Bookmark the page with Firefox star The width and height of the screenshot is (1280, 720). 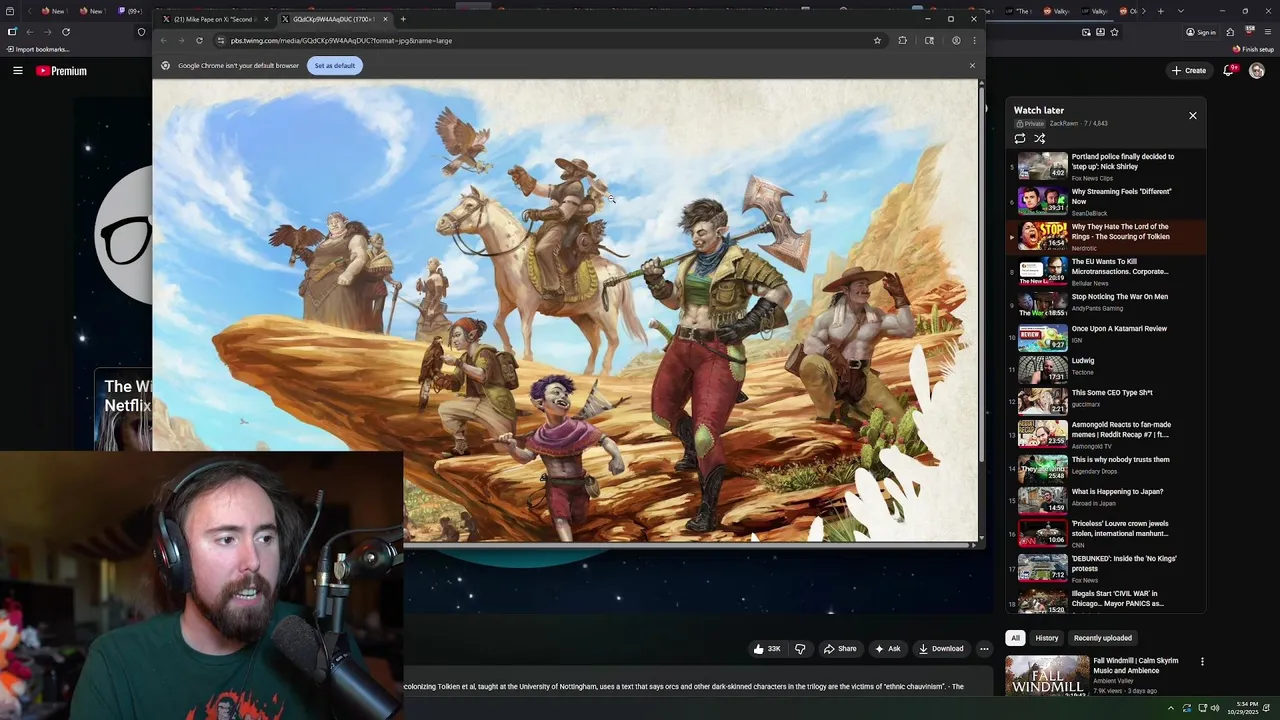click(x=1114, y=32)
